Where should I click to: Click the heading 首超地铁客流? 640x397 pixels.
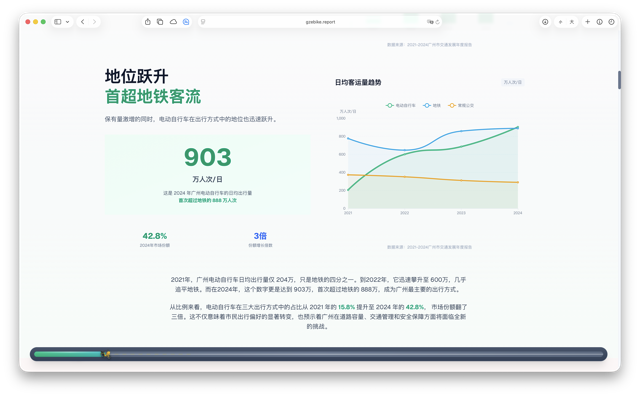coord(153,97)
